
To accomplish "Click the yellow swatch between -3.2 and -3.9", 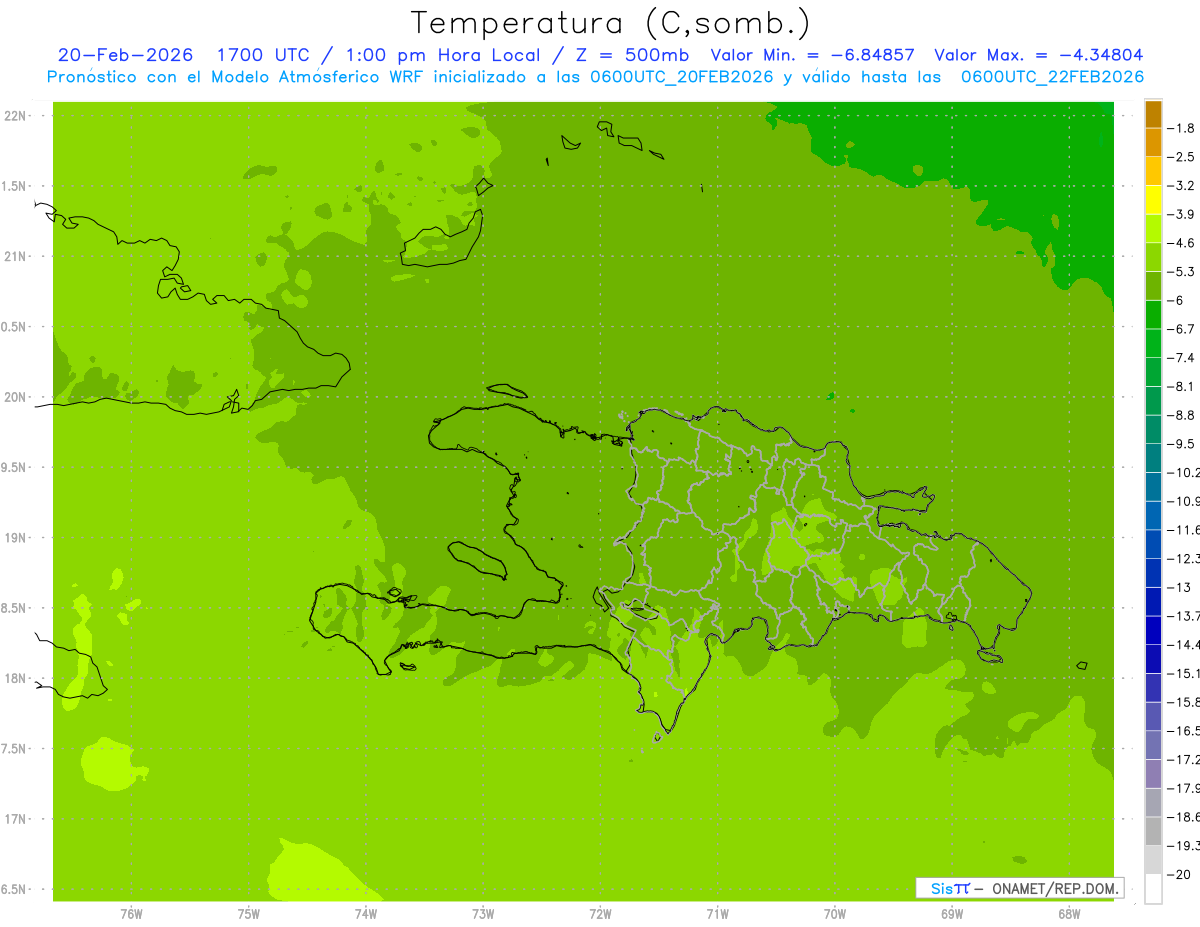I will tap(1153, 200).
